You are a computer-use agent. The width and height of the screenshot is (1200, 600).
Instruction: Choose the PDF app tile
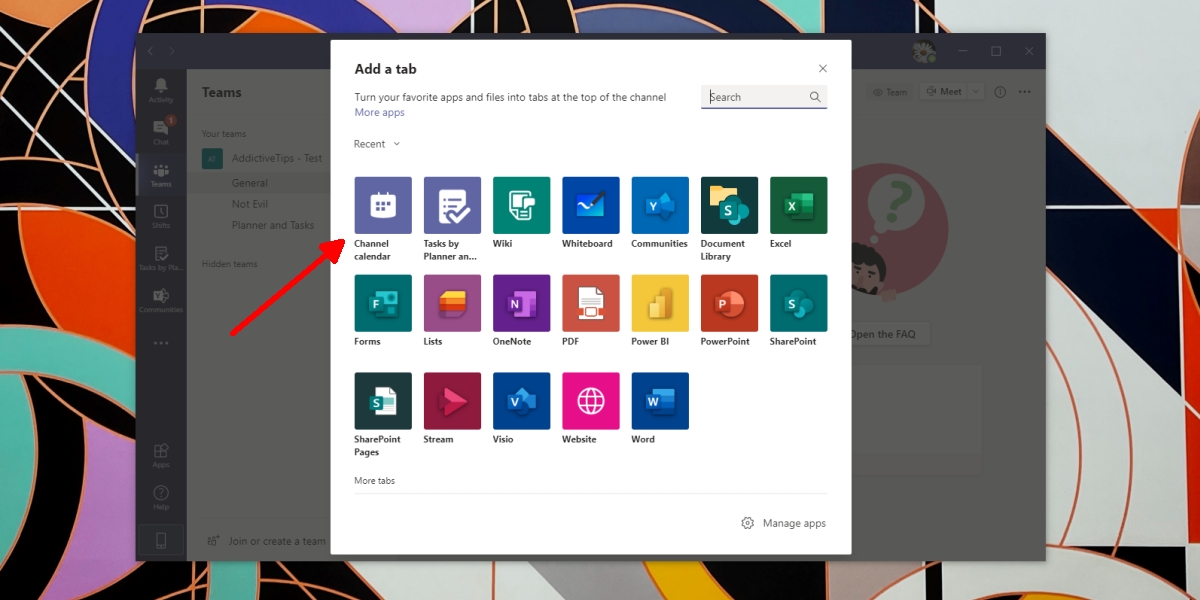[591, 303]
